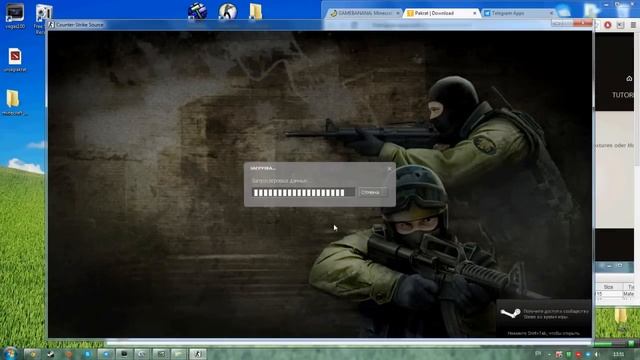Open the blue globe-and-brush desktop icon
This screenshot has height=360, width=640.
197,11
